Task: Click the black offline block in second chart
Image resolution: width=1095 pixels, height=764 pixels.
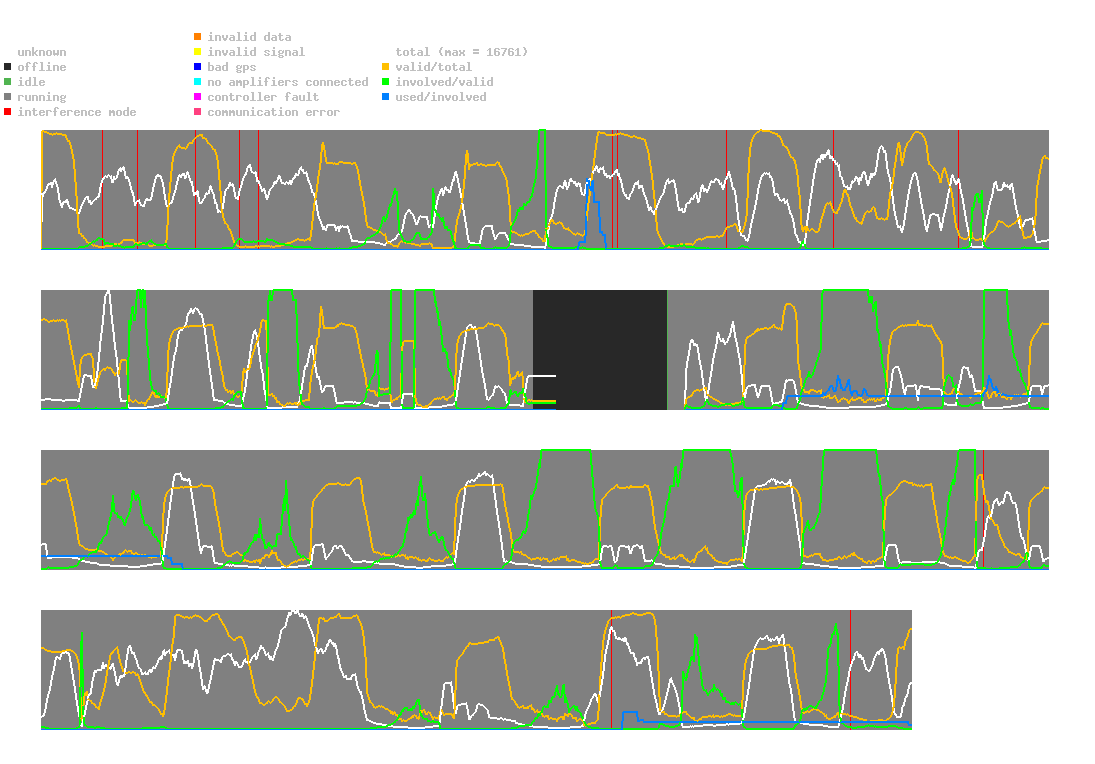Action: coord(600,350)
